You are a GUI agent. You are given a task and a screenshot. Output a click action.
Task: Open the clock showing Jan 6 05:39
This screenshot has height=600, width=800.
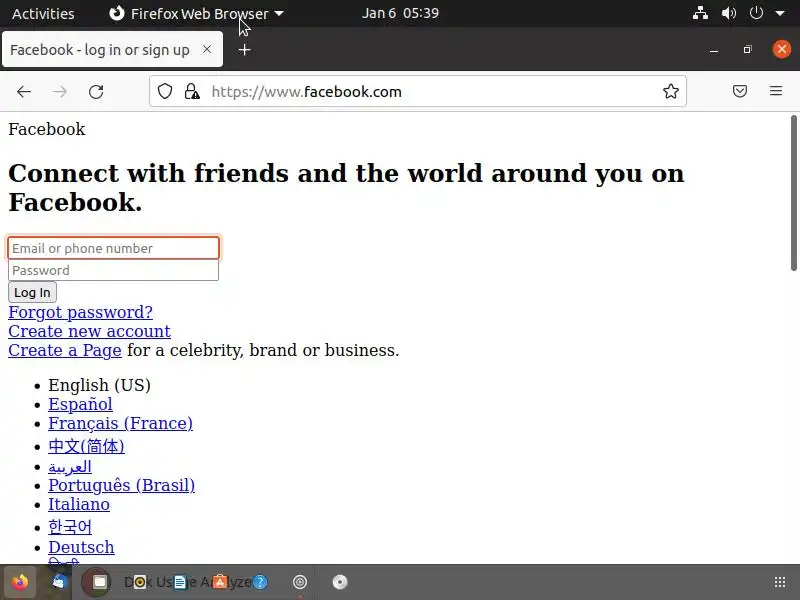(400, 13)
